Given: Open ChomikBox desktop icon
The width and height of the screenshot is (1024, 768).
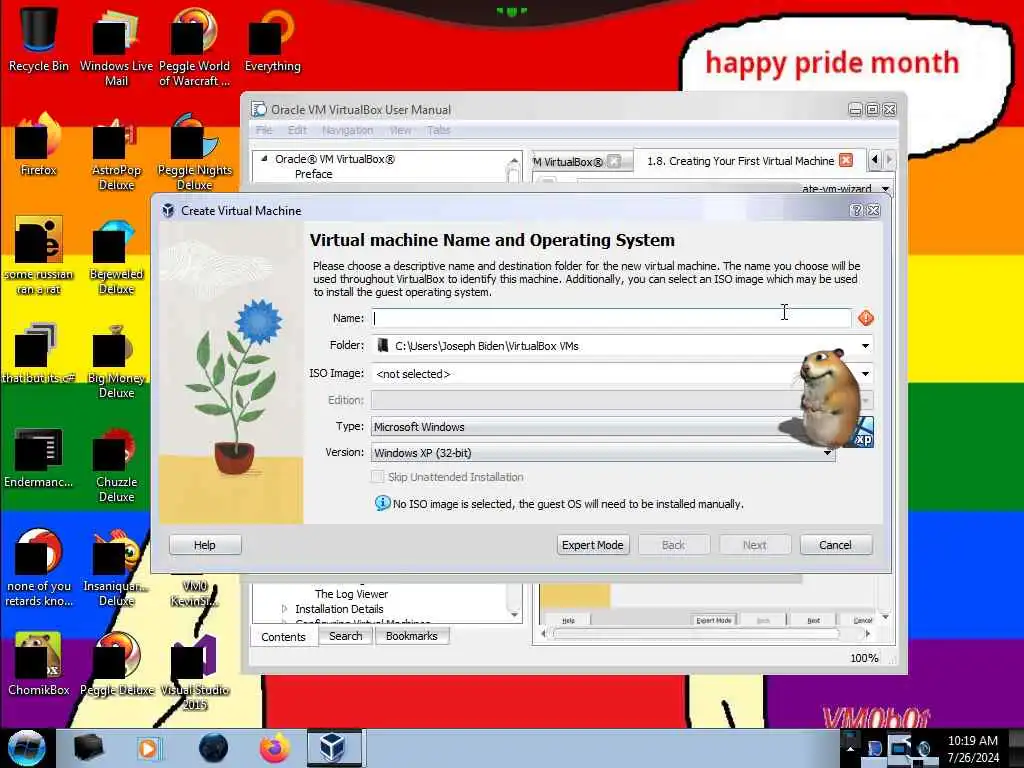Looking at the screenshot, I should (38, 664).
